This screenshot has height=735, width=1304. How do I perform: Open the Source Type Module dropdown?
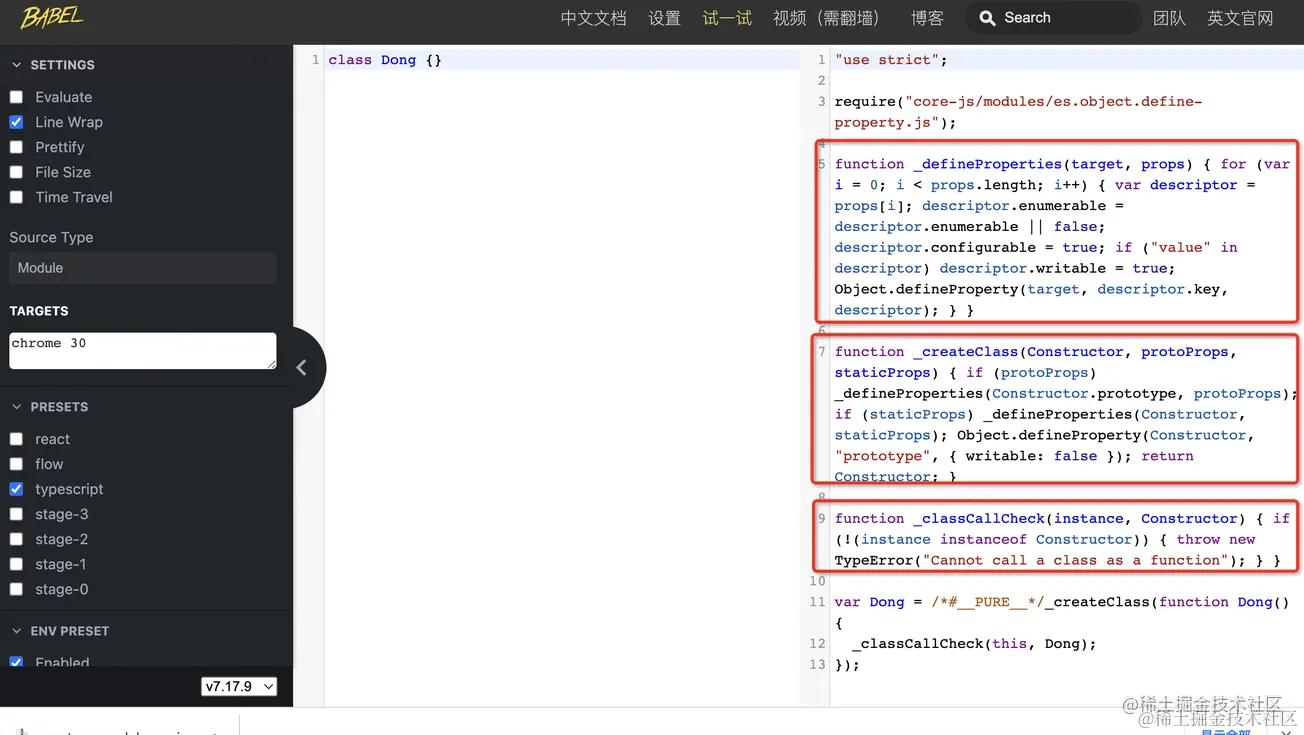pos(142,268)
